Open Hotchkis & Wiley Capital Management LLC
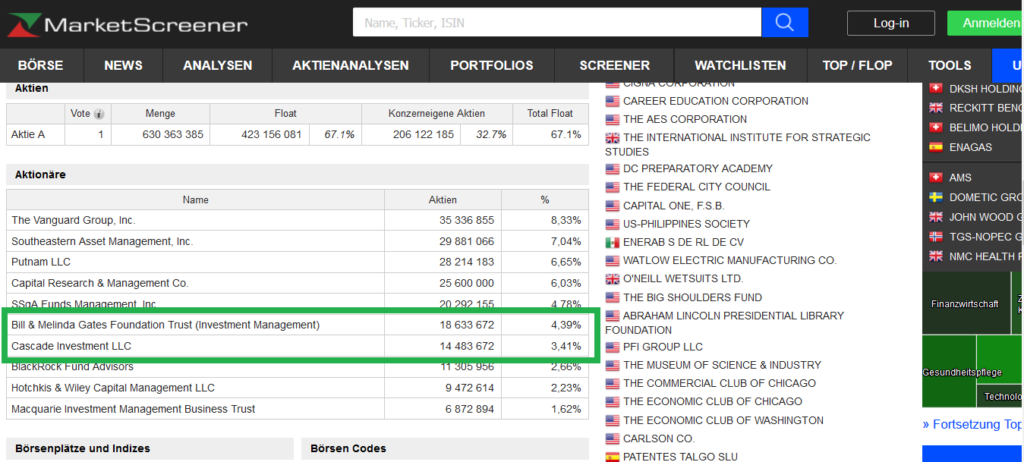This screenshot has width=1024, height=462. pos(113,388)
